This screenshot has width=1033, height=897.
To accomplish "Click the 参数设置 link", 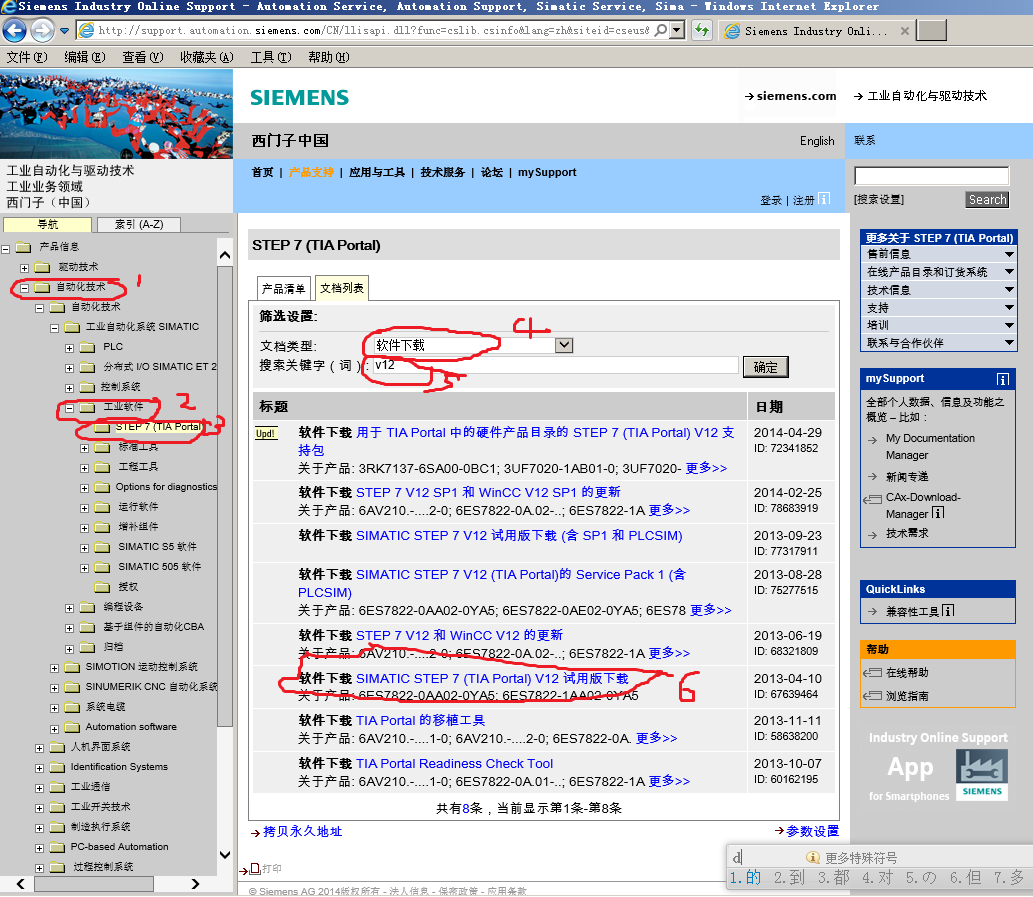I will pos(812,832).
